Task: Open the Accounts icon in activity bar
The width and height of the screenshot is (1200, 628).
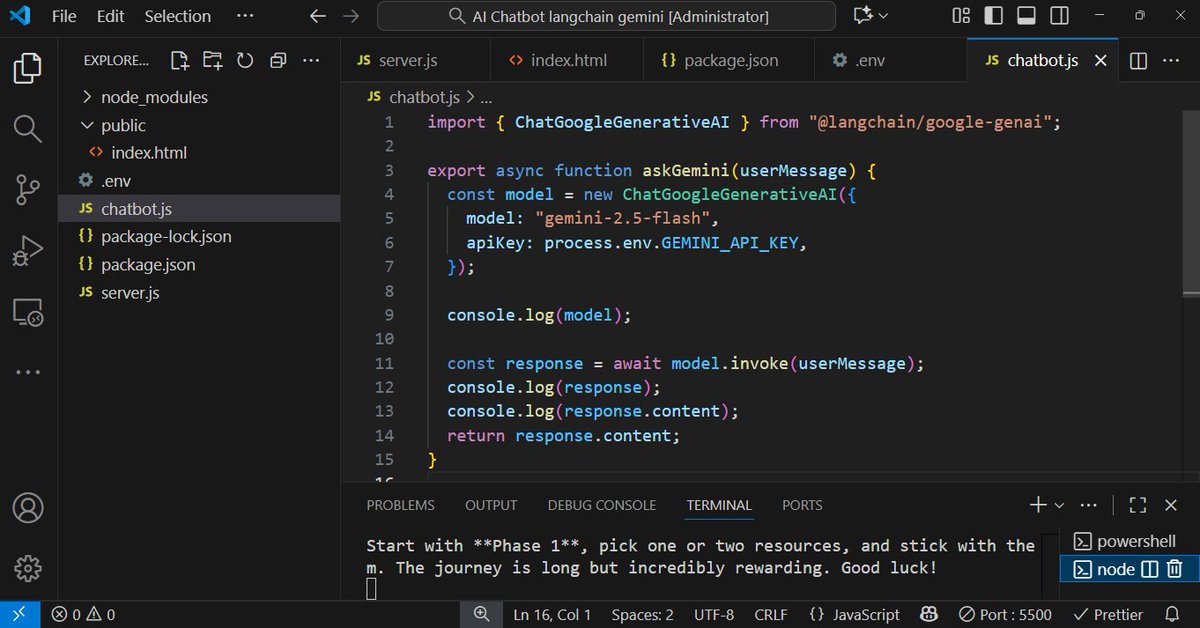Action: 27,508
